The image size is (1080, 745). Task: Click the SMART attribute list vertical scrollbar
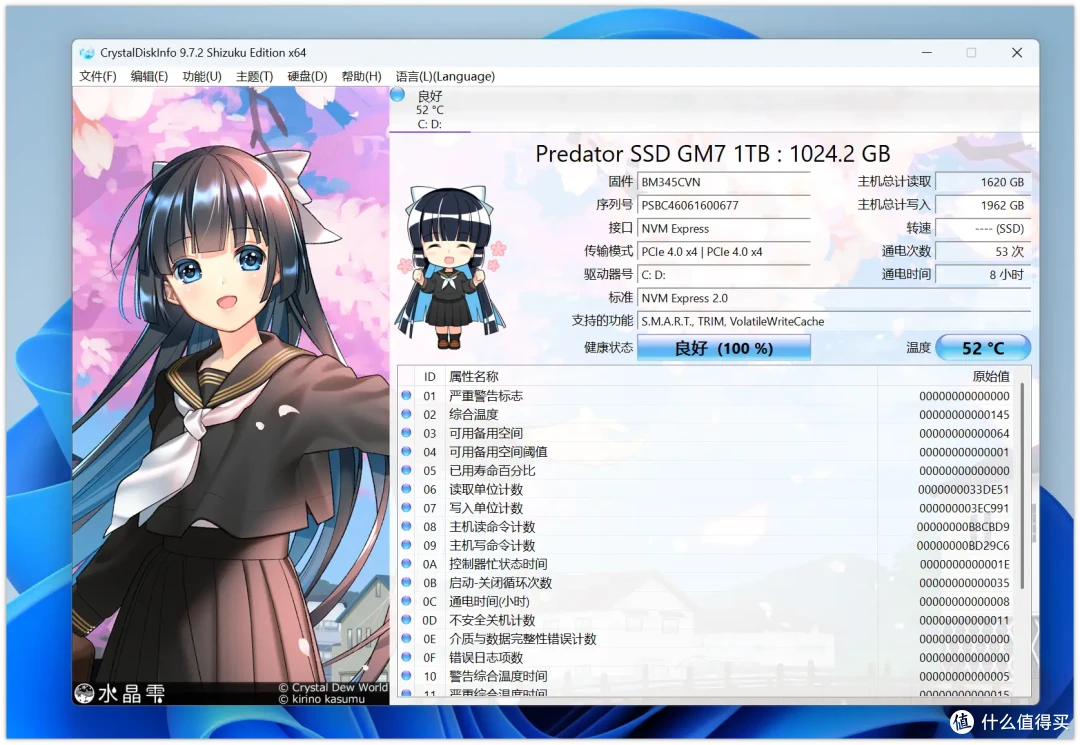click(x=1022, y=485)
